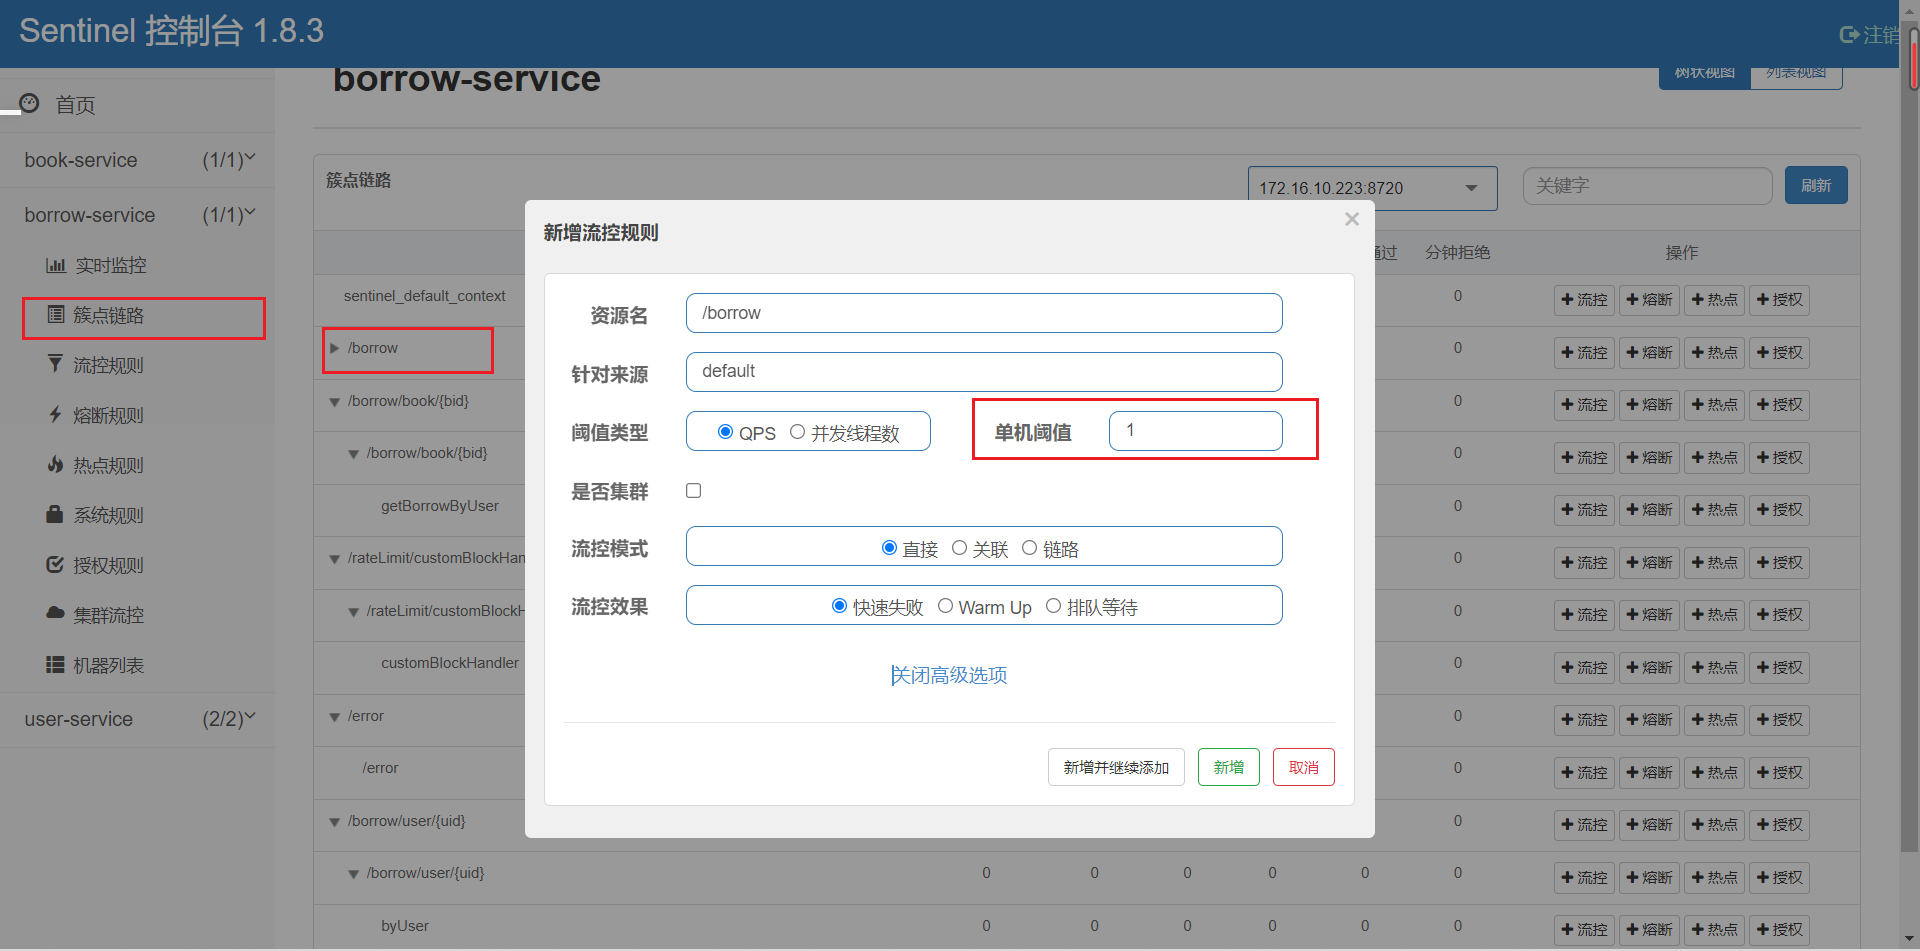The height and width of the screenshot is (951, 1920).
Task: Add 熔断 rule in byUser row
Action: pyautogui.click(x=1649, y=930)
